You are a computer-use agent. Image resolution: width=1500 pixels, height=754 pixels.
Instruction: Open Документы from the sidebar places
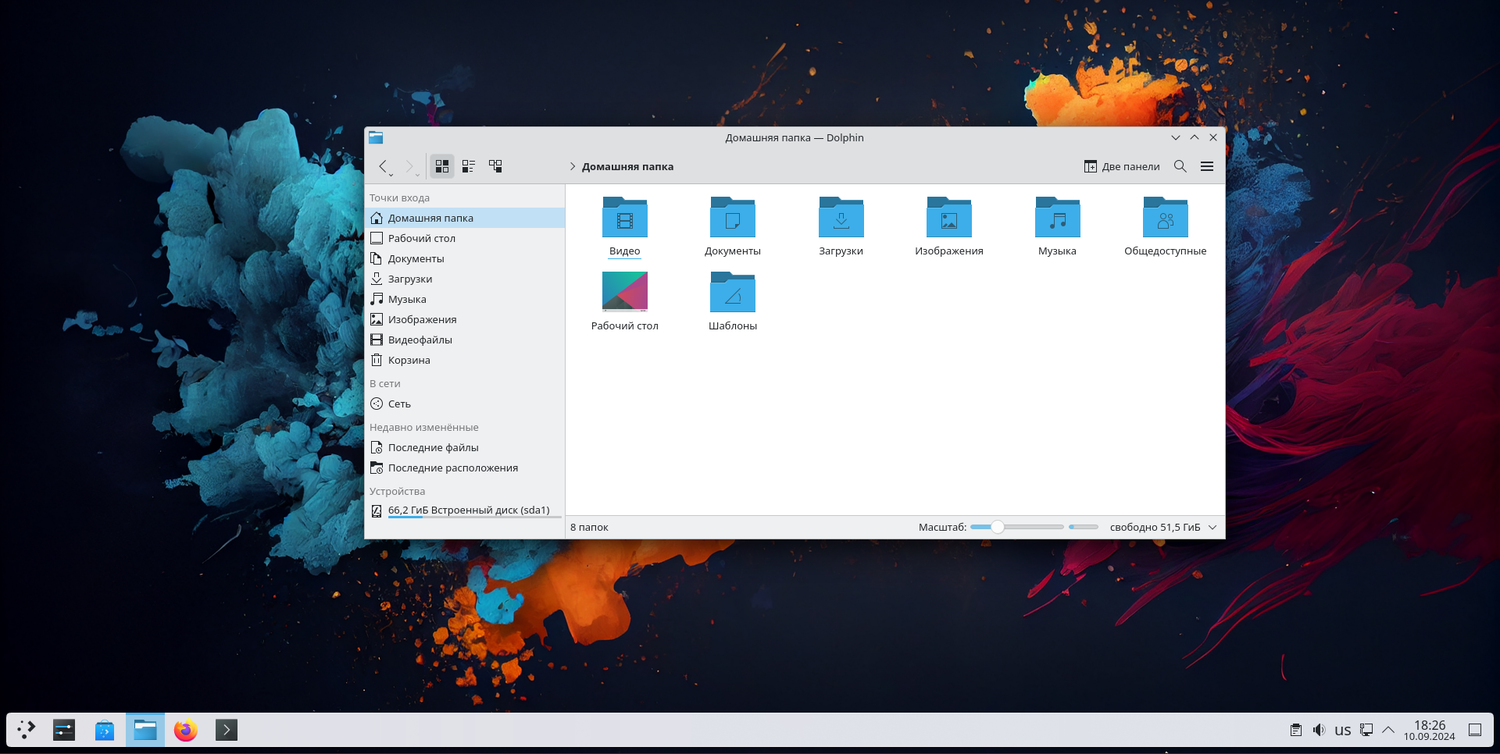[x=465, y=258]
